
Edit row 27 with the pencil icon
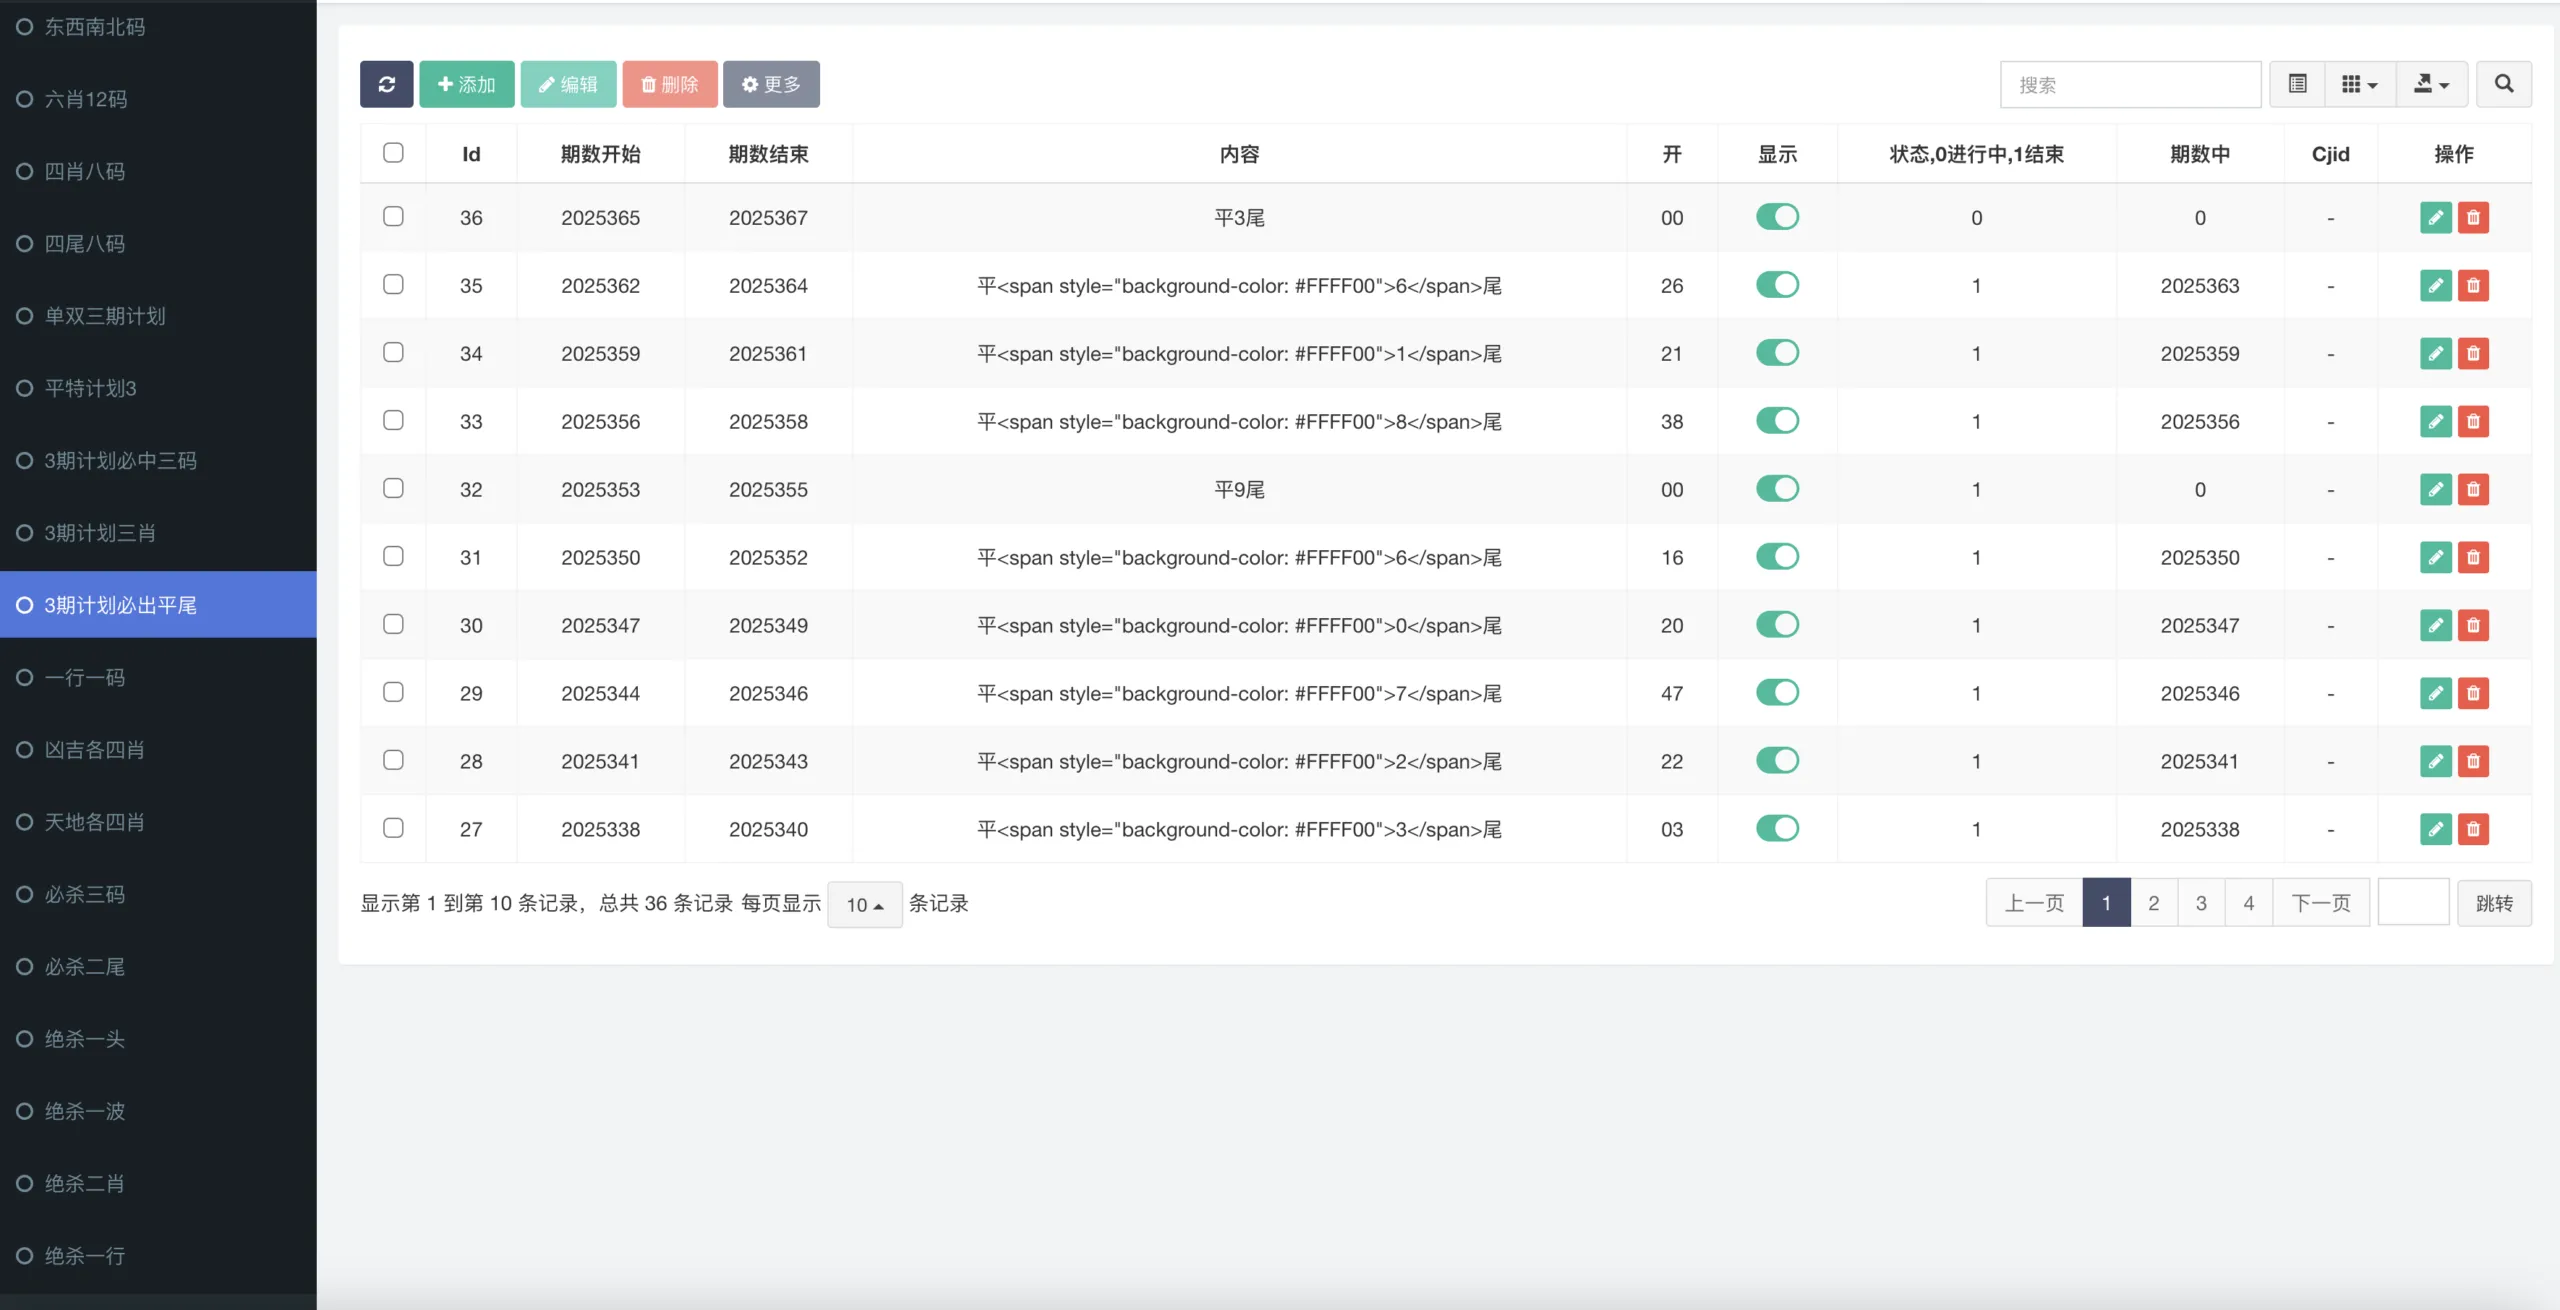click(x=2435, y=829)
